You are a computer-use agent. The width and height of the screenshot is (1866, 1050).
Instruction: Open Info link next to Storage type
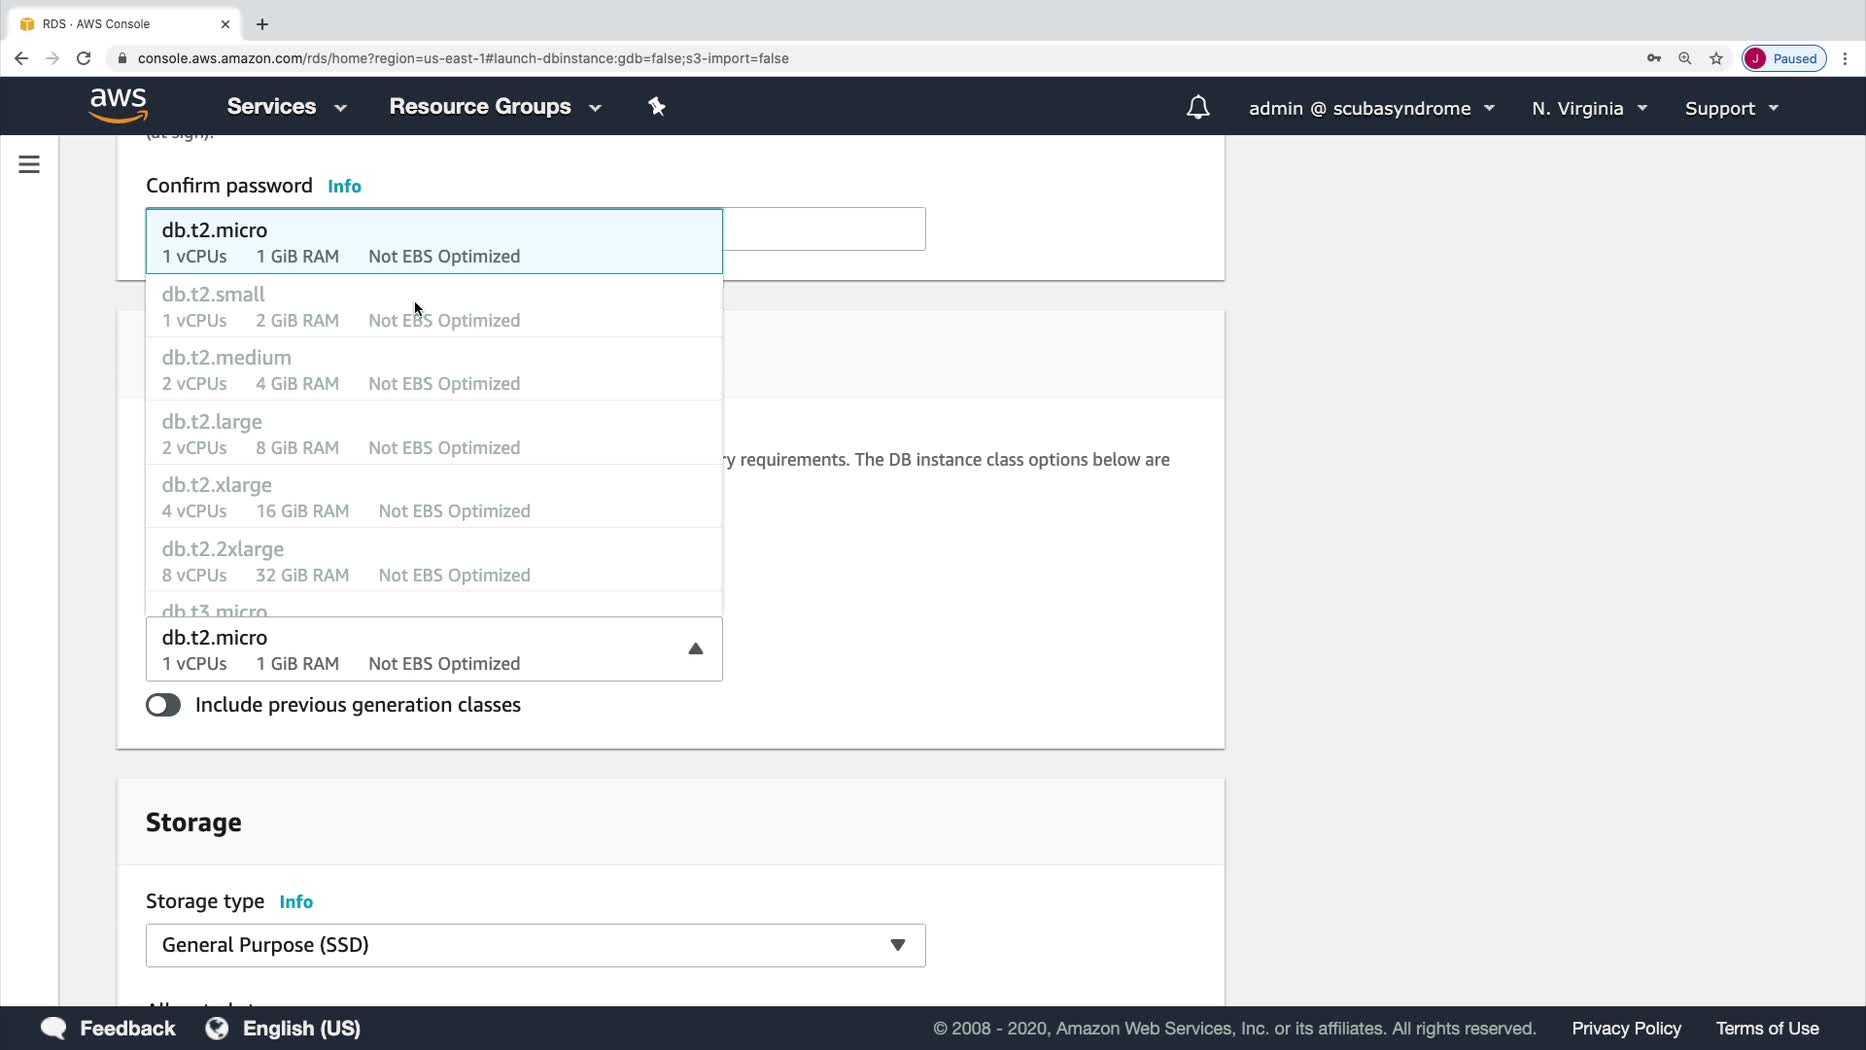tap(296, 902)
